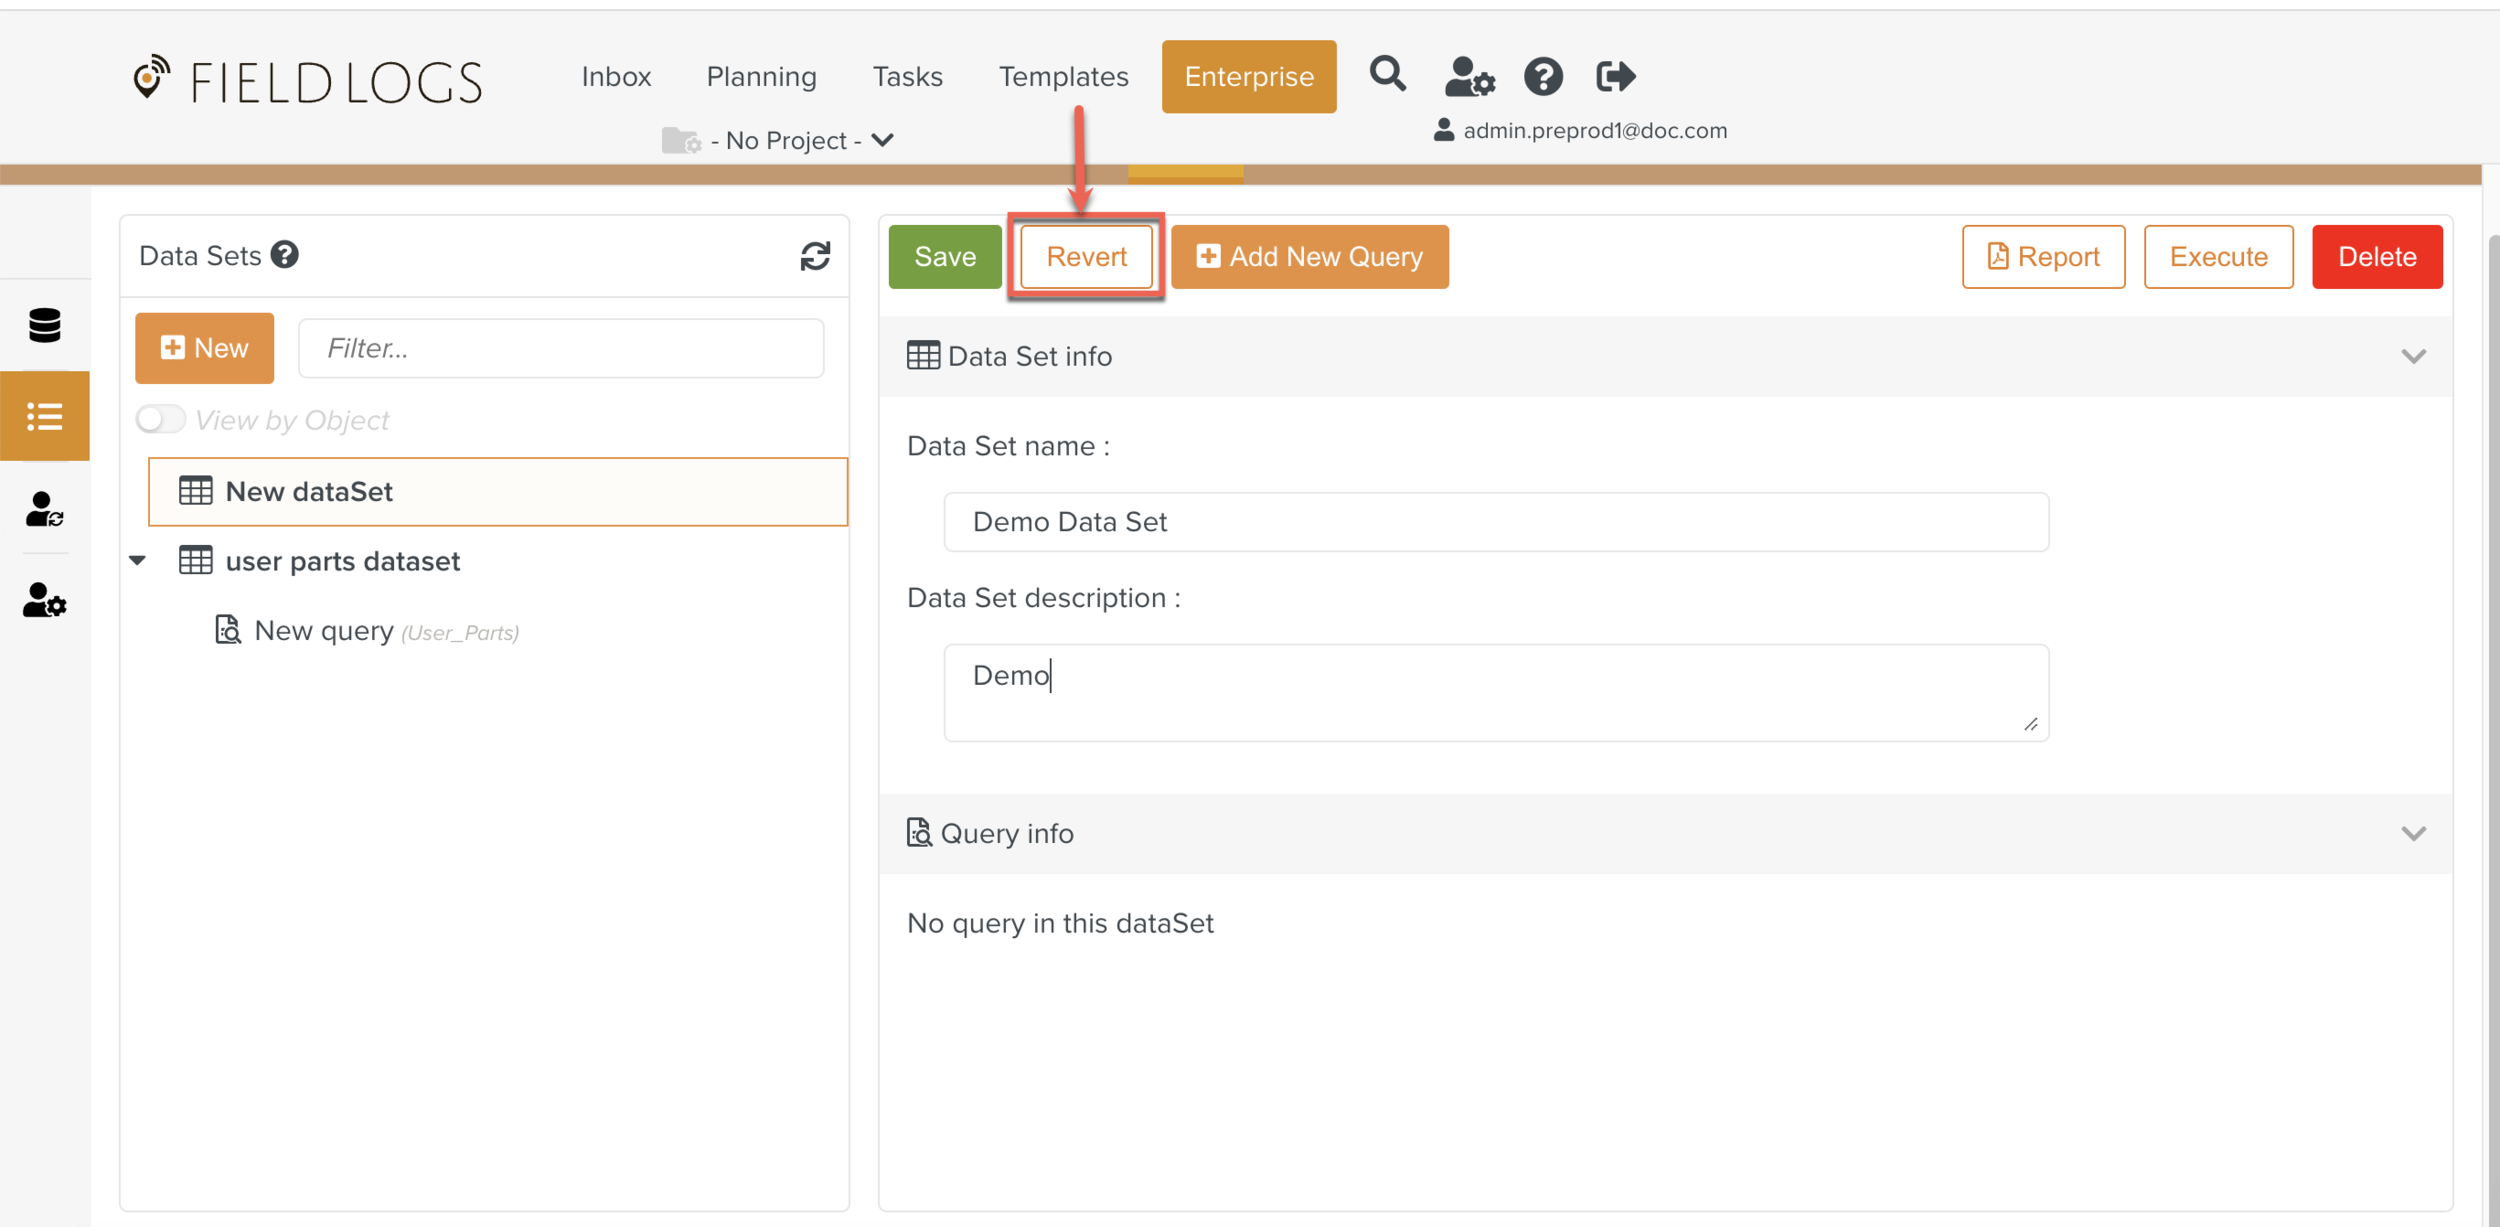Go to the Templates menu
Screen dimensions: 2500x1227
coord(1063,77)
